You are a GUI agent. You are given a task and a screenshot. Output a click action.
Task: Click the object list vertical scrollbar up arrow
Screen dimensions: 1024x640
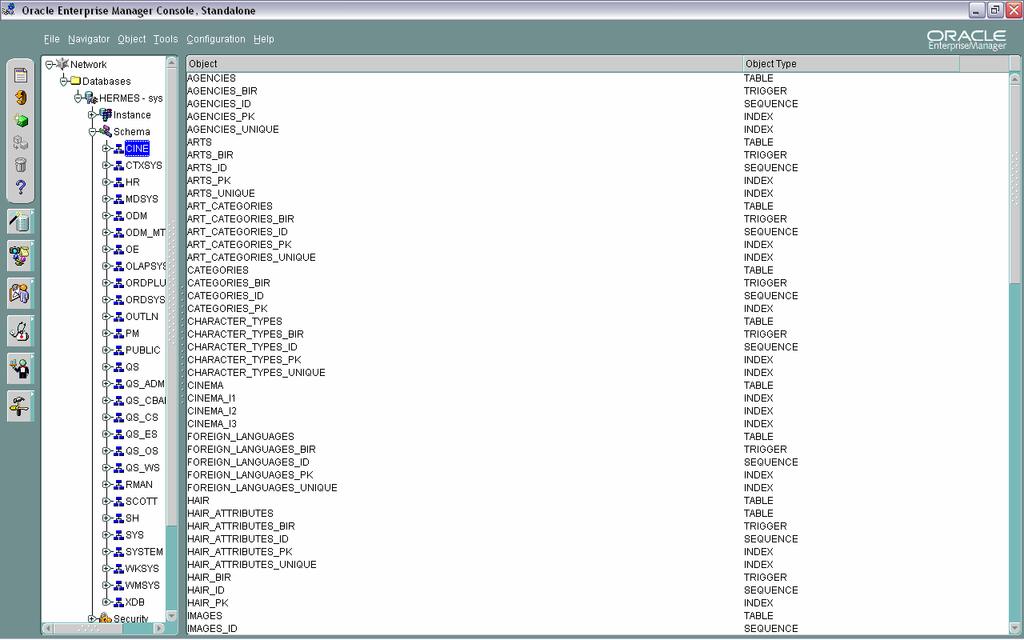pyautogui.click(x=1015, y=78)
